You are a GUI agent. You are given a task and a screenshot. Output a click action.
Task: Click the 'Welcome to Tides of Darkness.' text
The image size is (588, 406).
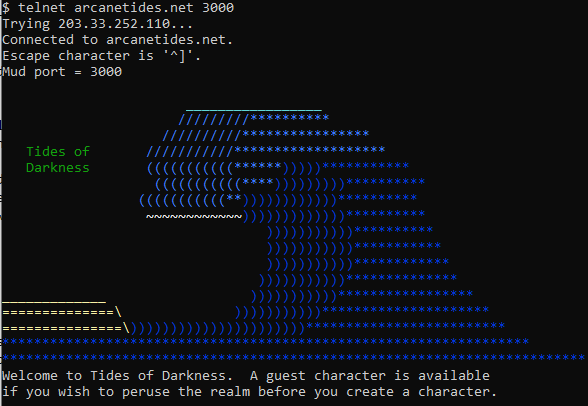114,376
